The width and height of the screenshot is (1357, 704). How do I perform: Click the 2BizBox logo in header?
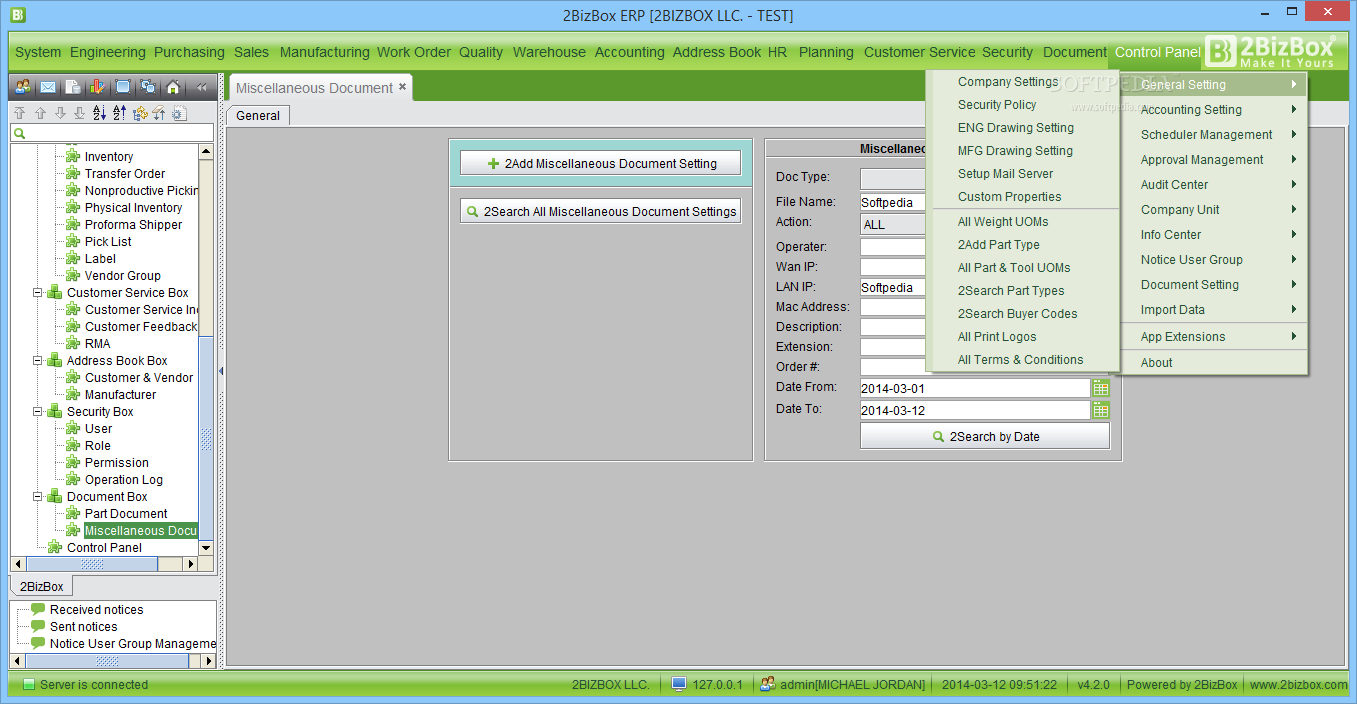pos(1270,52)
